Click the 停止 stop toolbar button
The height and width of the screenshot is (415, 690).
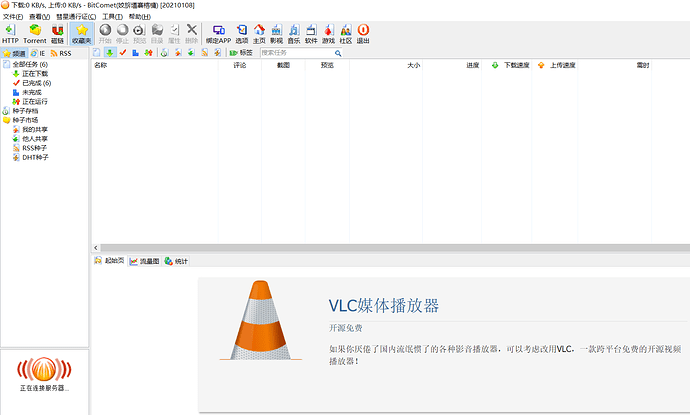tap(122, 34)
